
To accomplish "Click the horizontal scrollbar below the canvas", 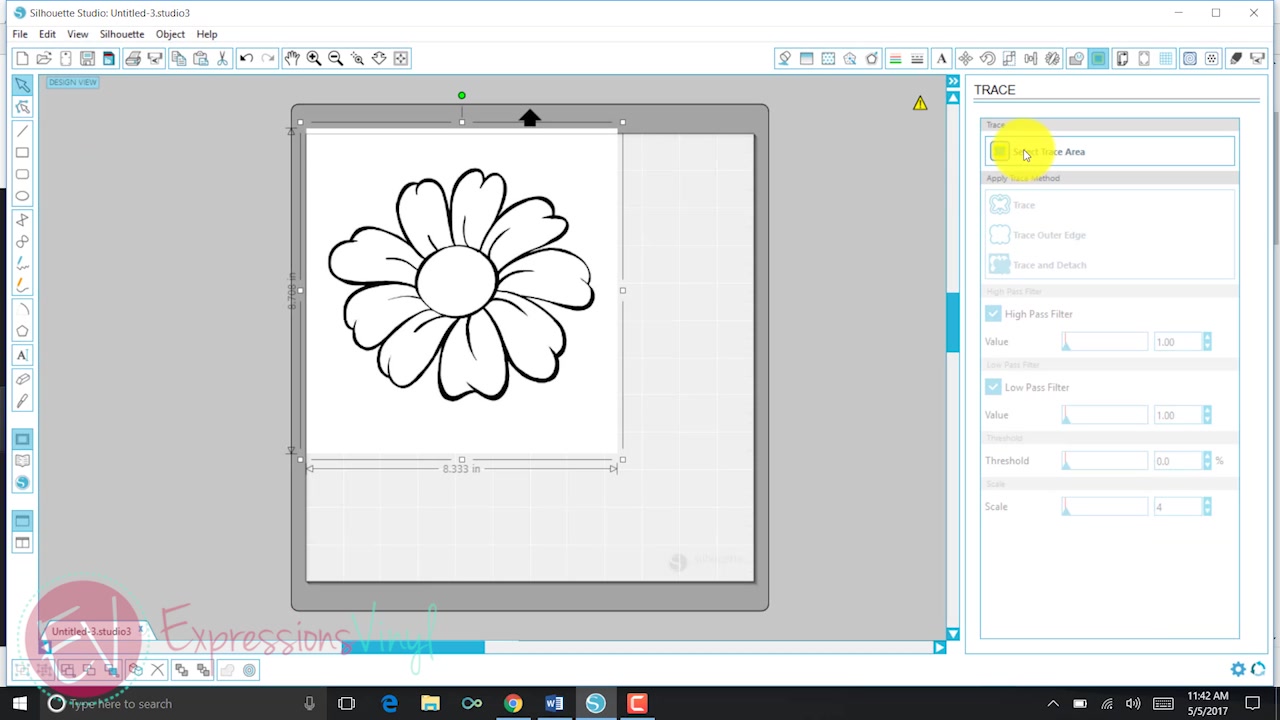I will click(413, 648).
